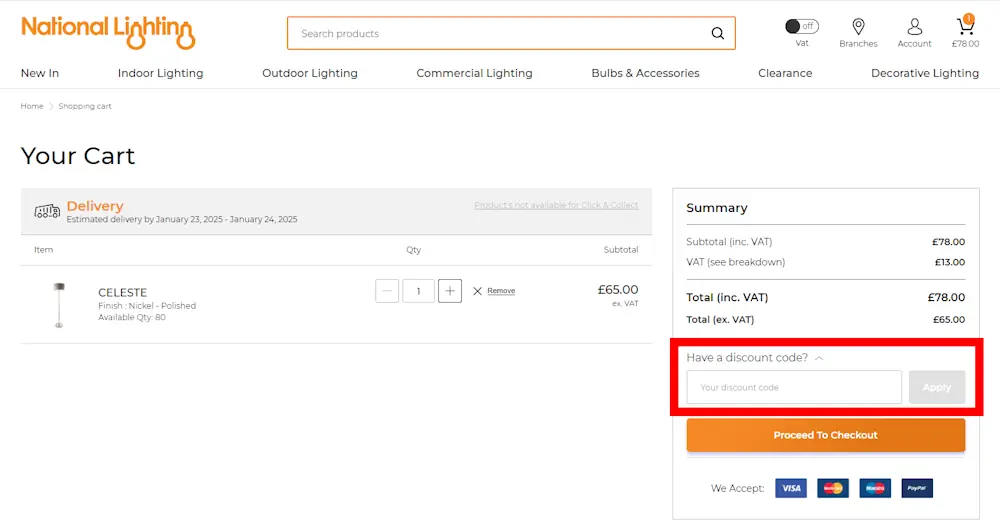
Task: Collapse the 'Have a discount code?' section
Action: [819, 359]
